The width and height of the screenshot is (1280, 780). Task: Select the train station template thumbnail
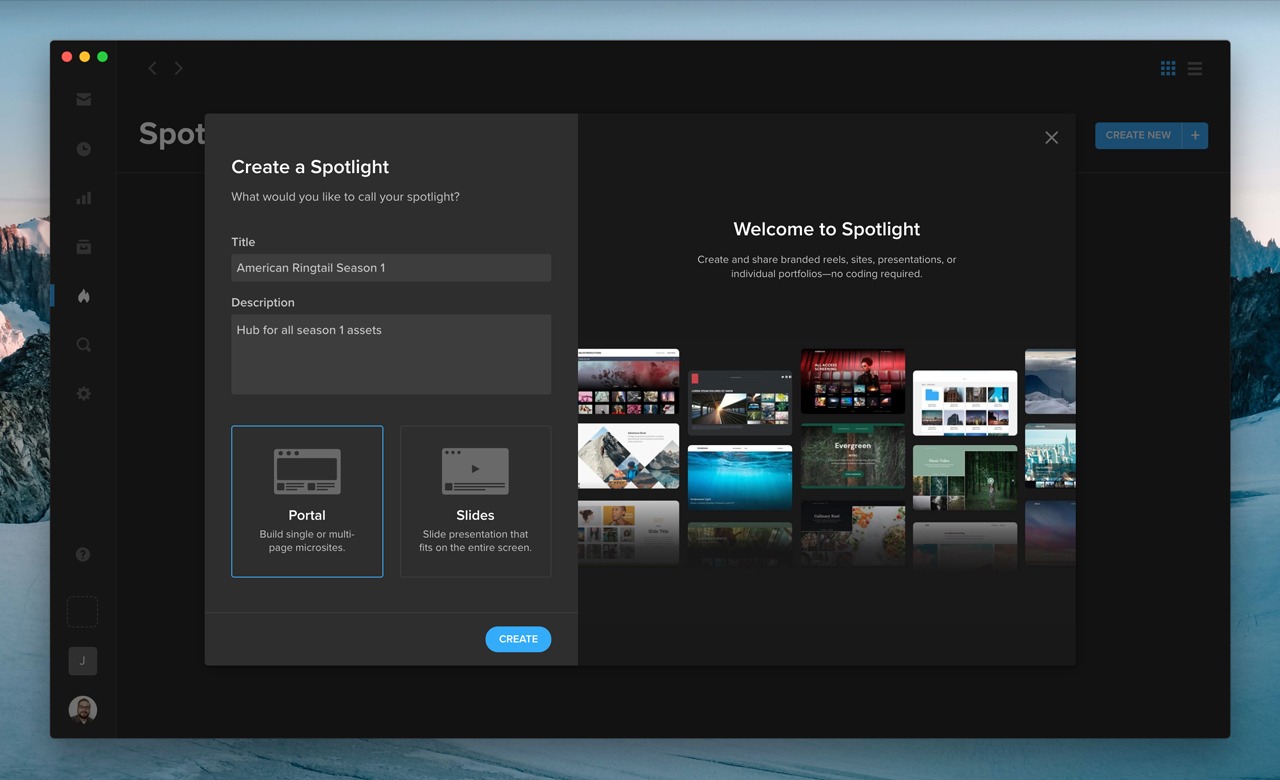pyautogui.click(x=740, y=403)
